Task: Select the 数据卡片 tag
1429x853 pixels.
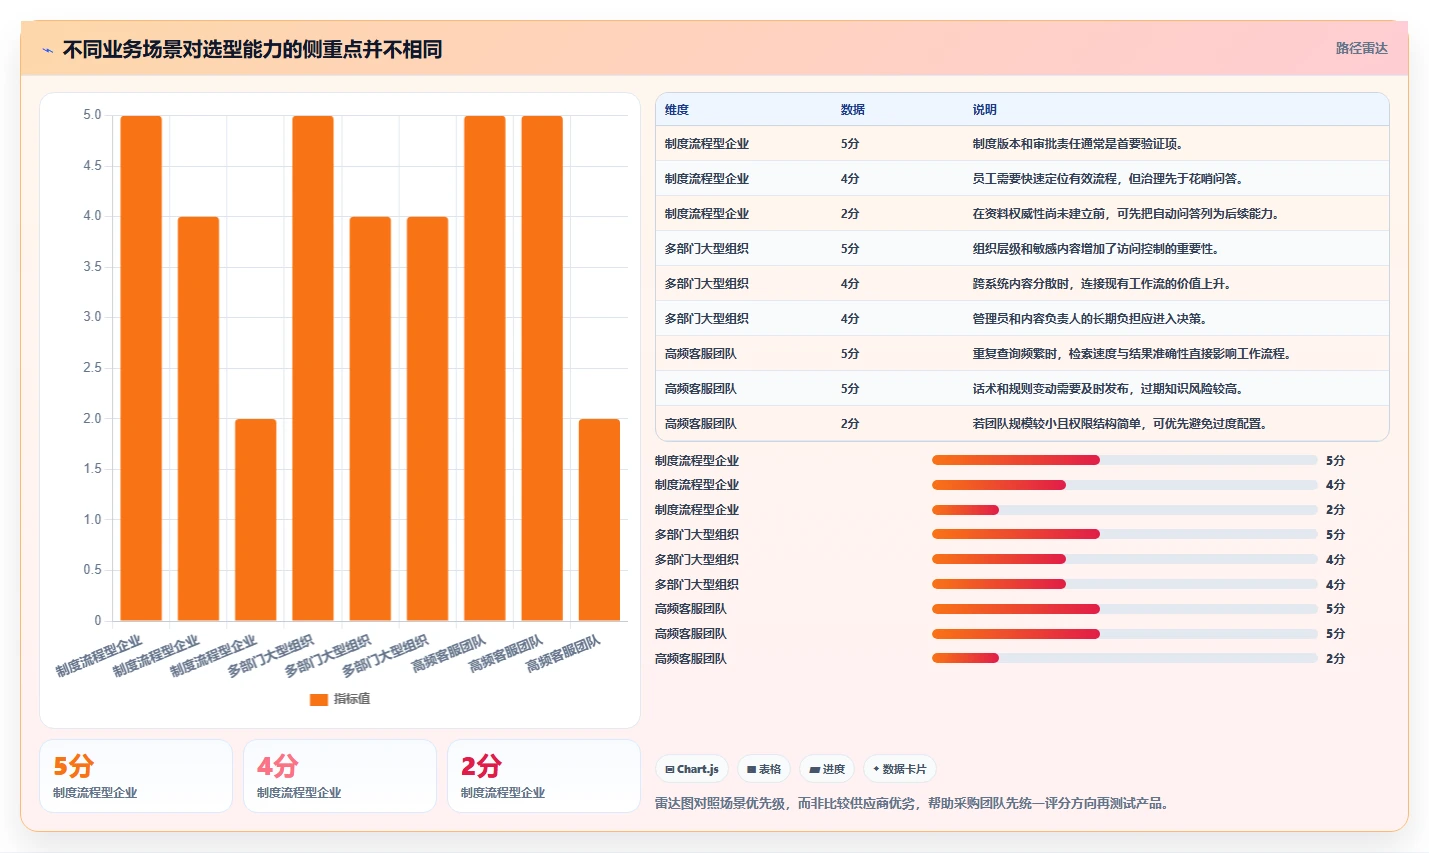Action: tap(900, 769)
